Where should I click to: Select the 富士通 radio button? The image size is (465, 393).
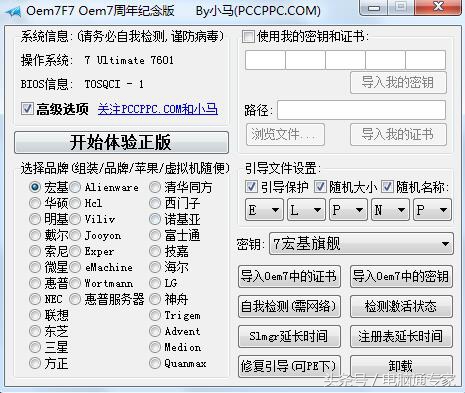click(x=155, y=235)
